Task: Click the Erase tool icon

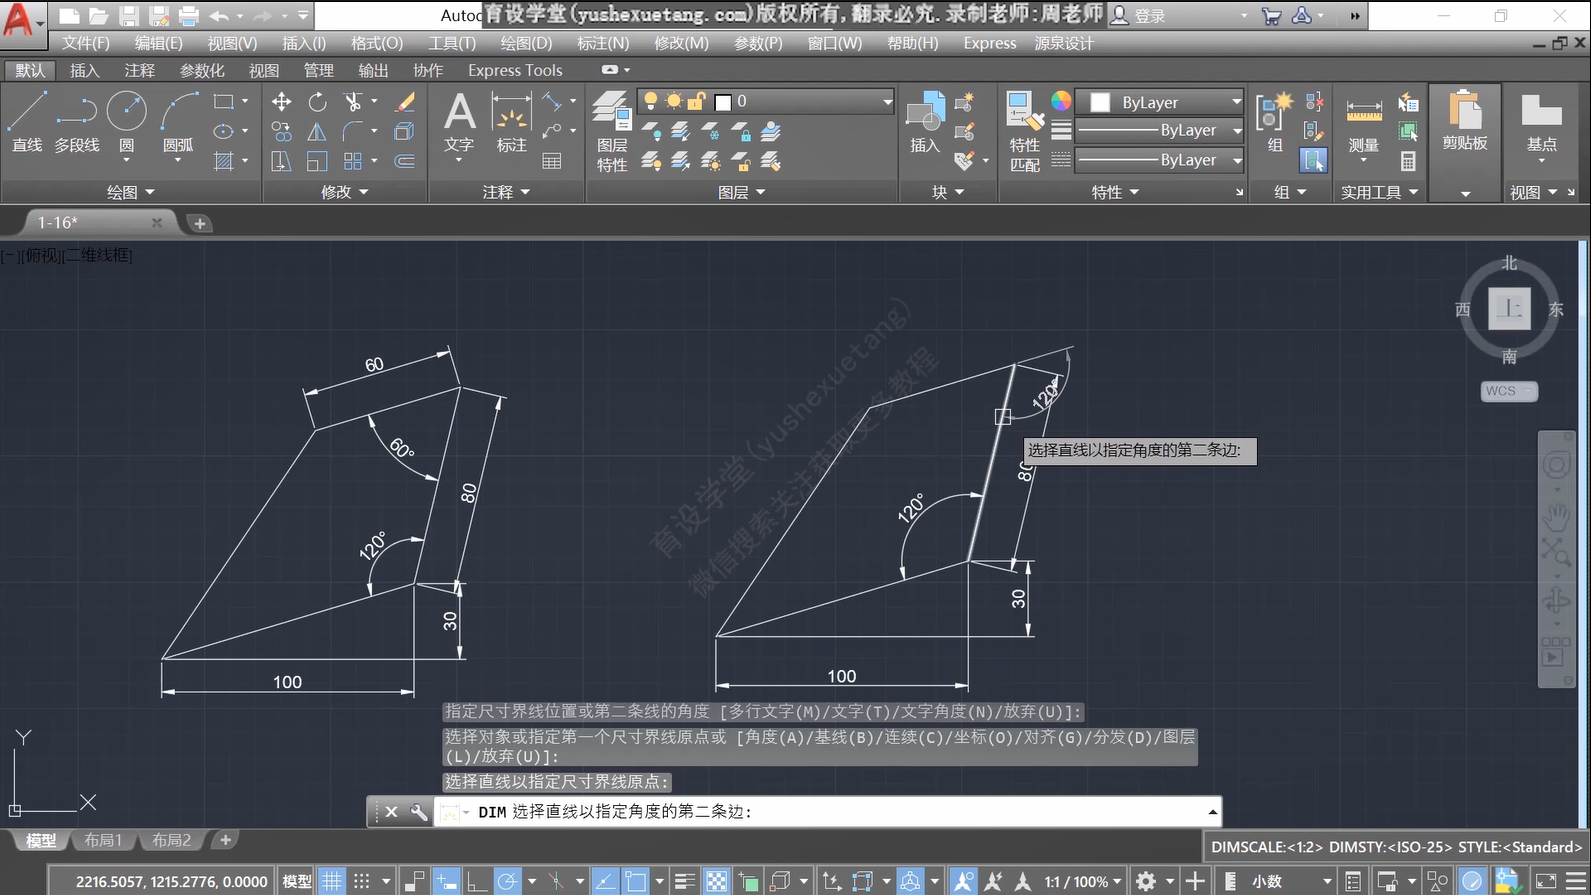Action: tap(404, 102)
